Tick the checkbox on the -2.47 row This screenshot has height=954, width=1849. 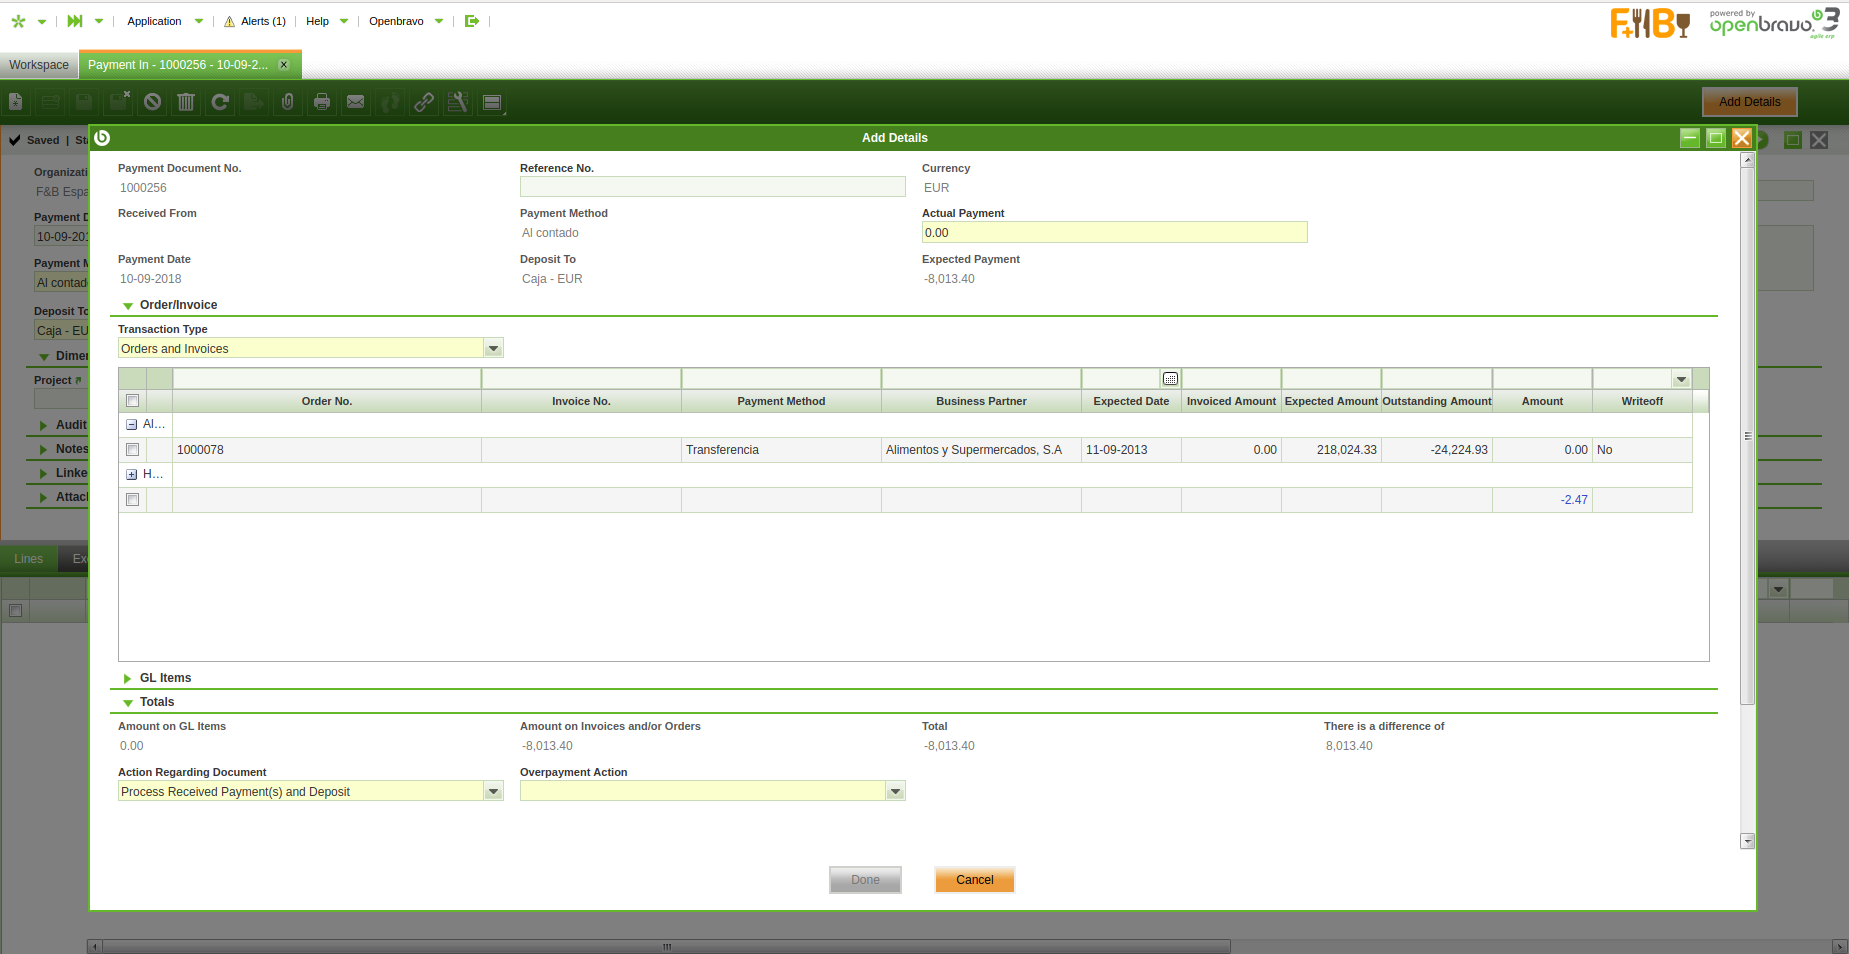point(132,500)
